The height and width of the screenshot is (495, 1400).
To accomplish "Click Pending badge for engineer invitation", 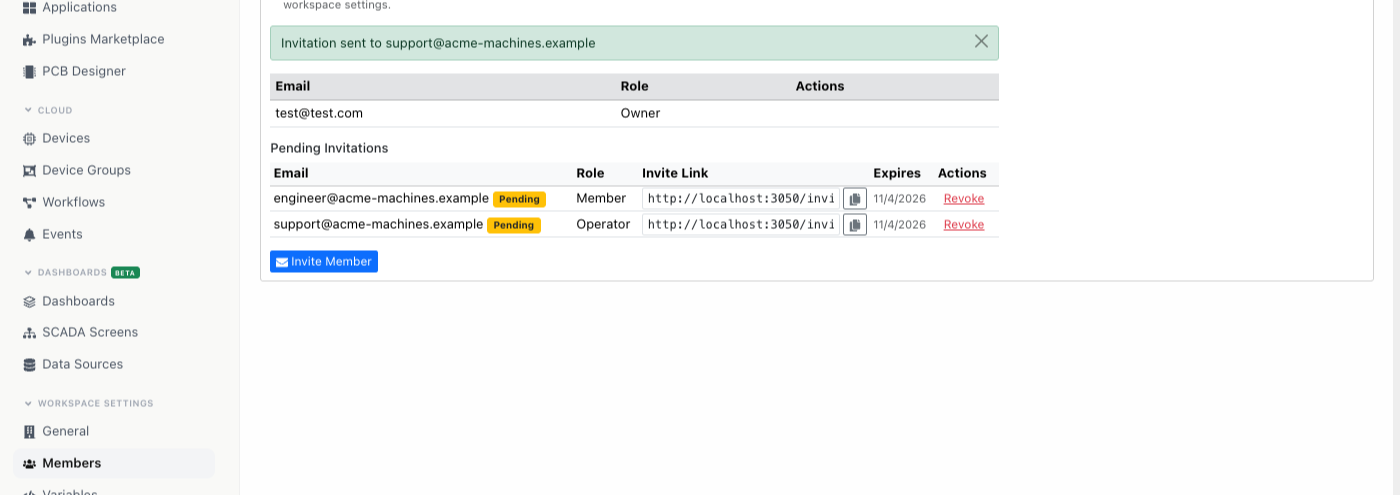I will [519, 199].
